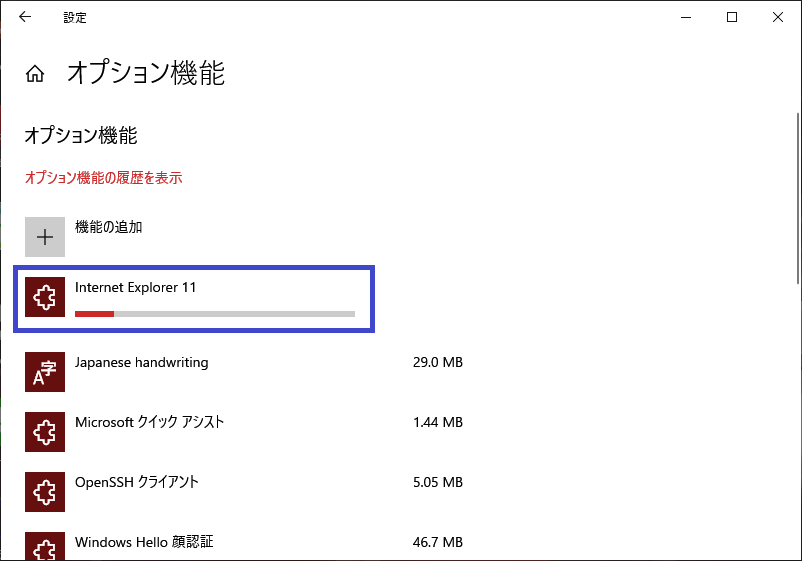Click the 設定 window title text
This screenshot has height=561, width=802.
[75, 18]
